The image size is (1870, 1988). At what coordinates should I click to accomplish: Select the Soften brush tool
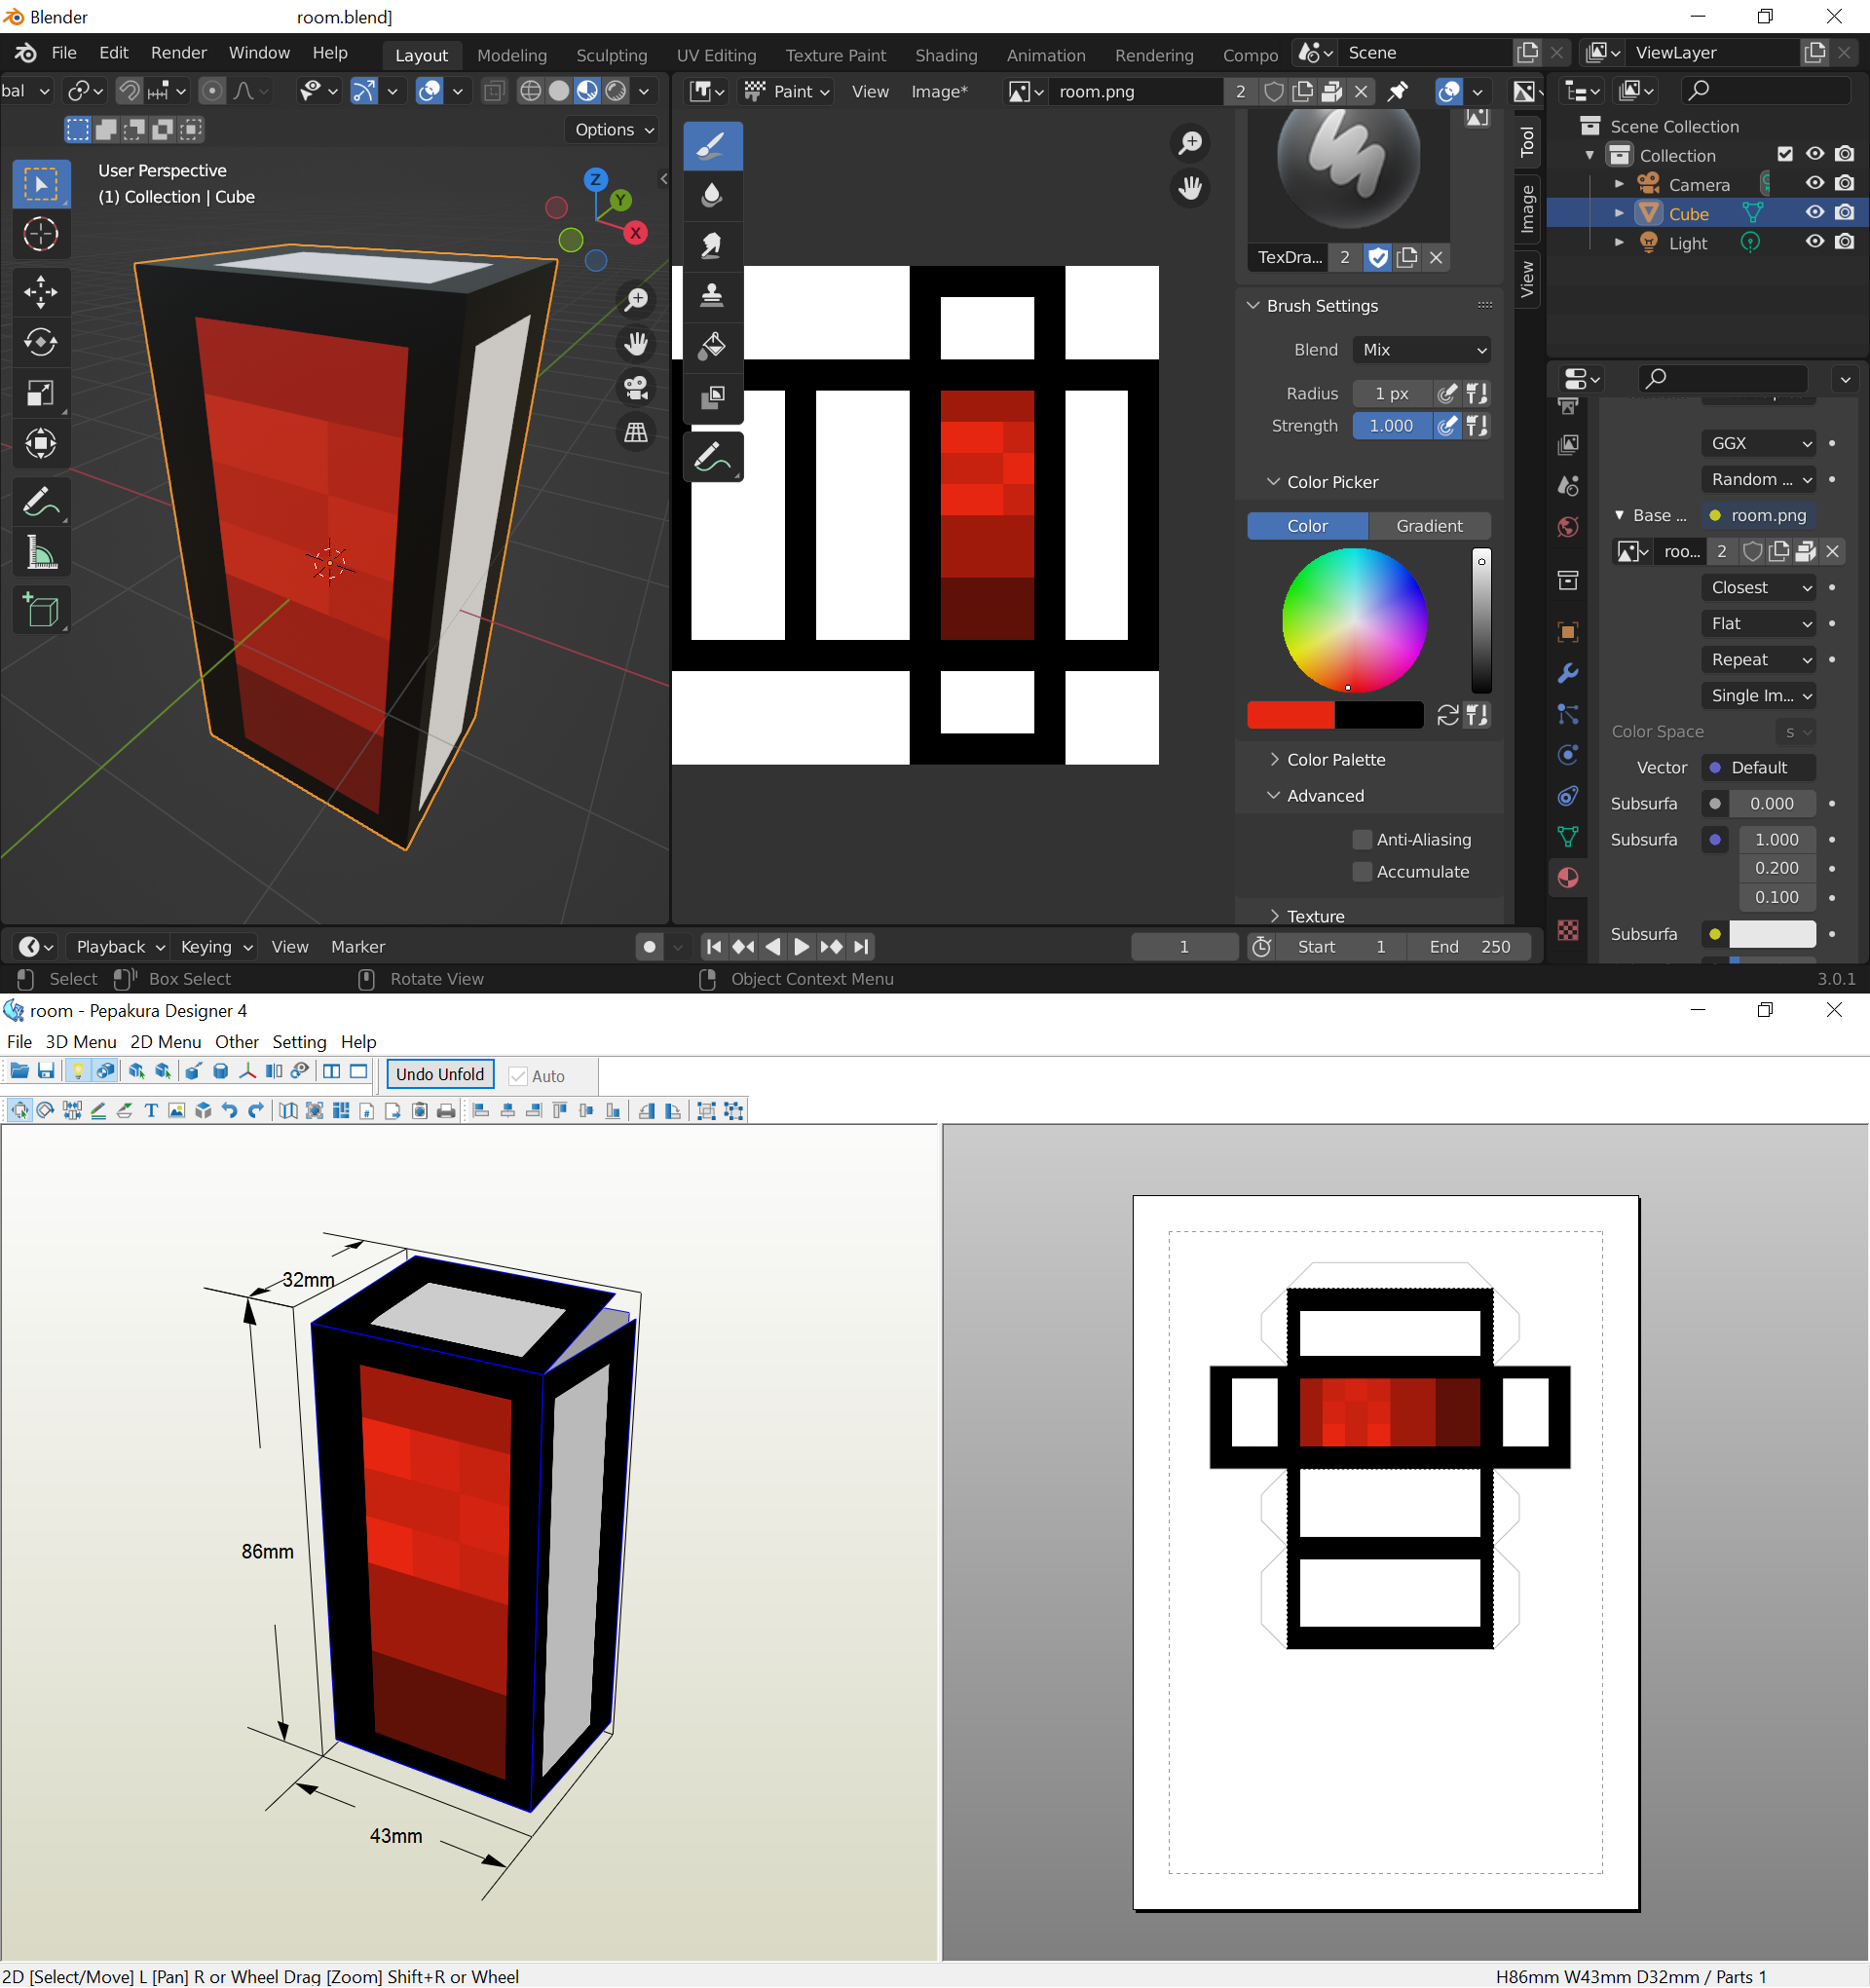pyautogui.click(x=712, y=195)
